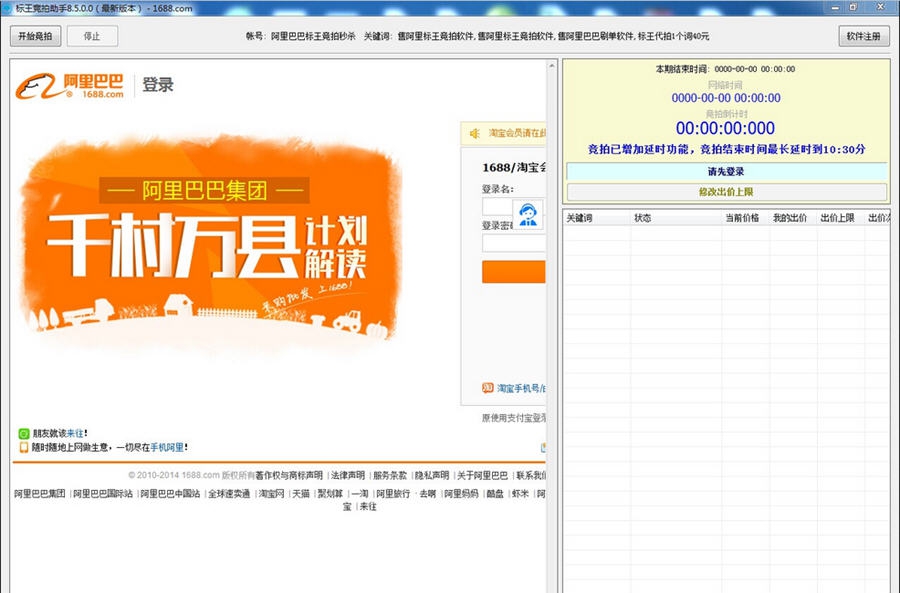Open the 法律声明 link
Image resolution: width=900 pixels, height=593 pixels.
pos(348,475)
